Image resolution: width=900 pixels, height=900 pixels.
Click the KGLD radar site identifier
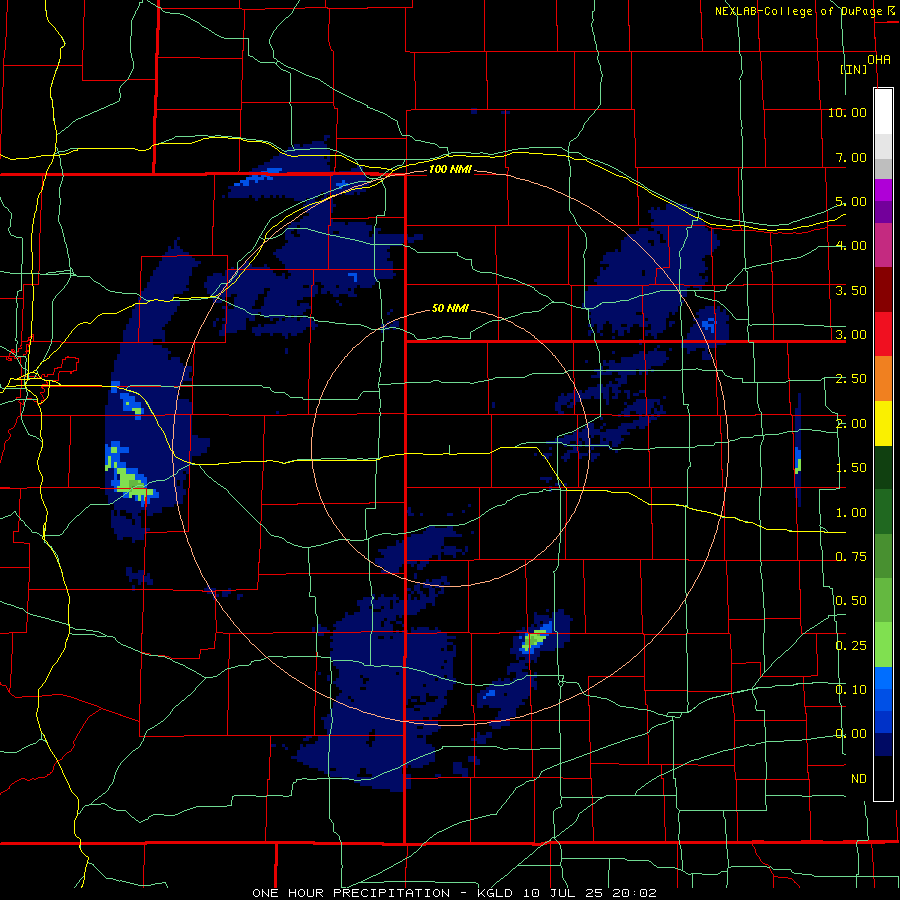tap(497, 893)
